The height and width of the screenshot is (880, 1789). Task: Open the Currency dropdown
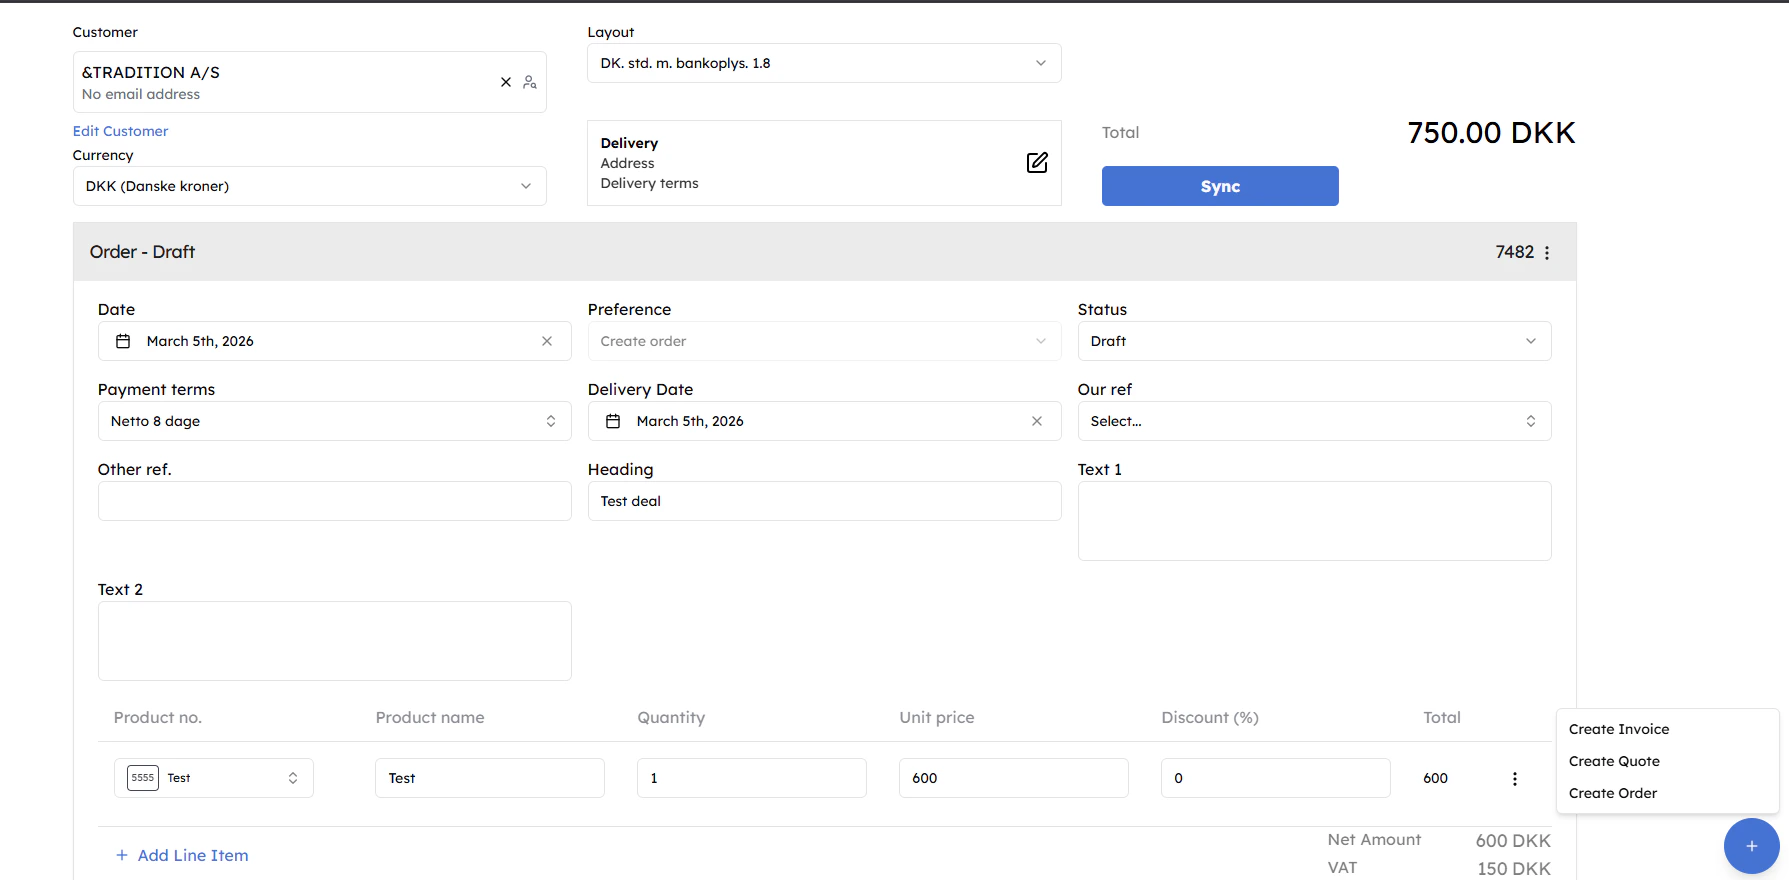[309, 186]
